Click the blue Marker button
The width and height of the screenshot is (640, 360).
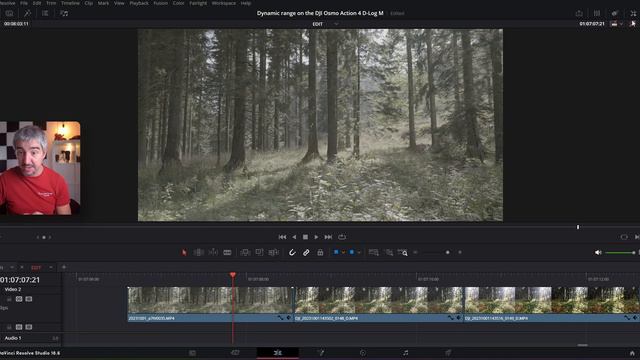(x=352, y=252)
